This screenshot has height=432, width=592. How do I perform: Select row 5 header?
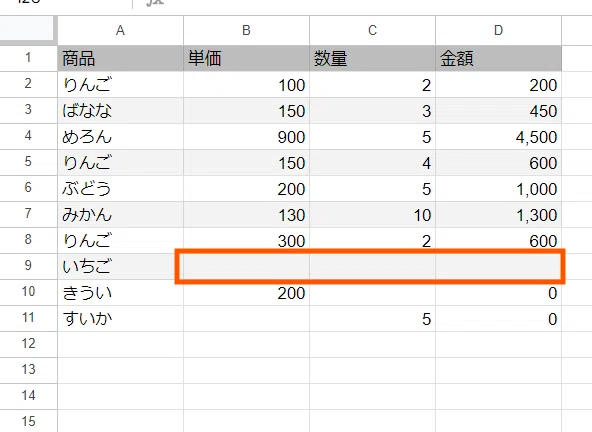point(28,162)
